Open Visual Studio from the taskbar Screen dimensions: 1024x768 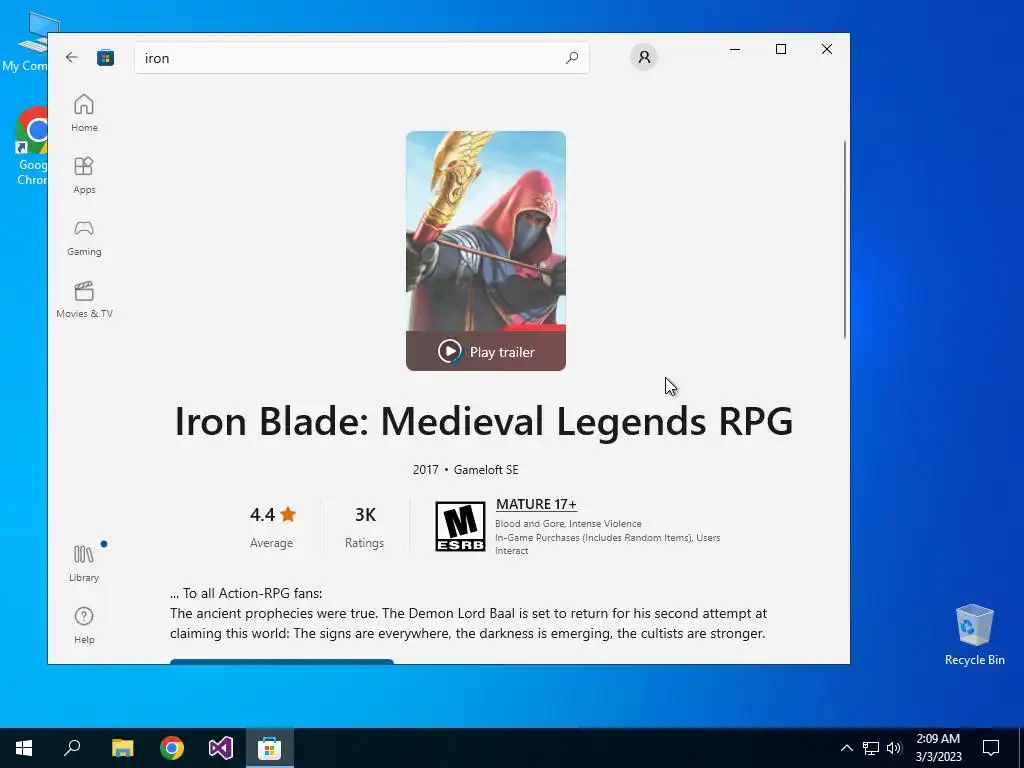point(221,748)
